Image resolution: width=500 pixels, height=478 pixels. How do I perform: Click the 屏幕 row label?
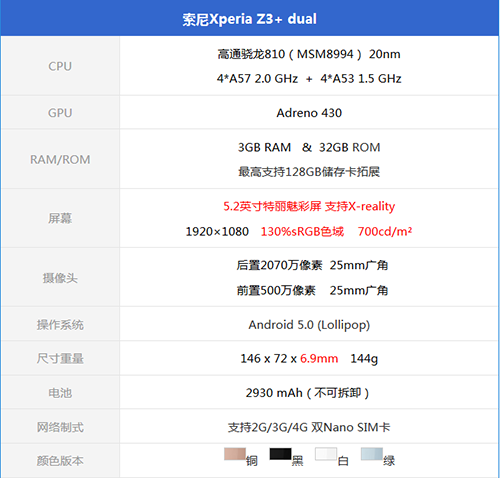pyautogui.click(x=60, y=219)
